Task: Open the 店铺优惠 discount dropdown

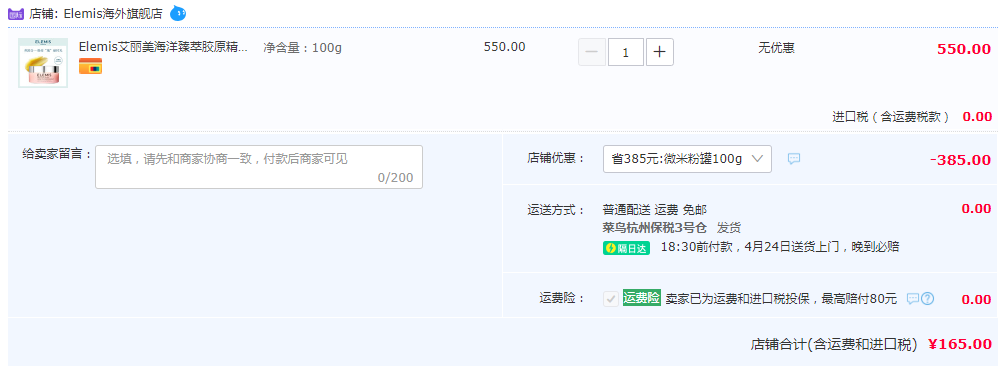Action: [x=687, y=159]
